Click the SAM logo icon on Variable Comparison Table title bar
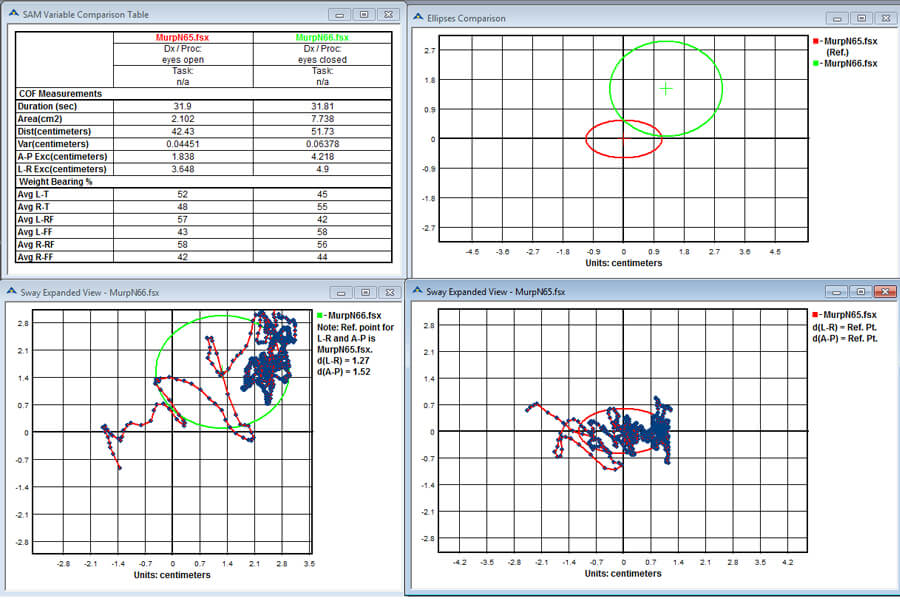This screenshot has width=900, height=600. pos(12,14)
